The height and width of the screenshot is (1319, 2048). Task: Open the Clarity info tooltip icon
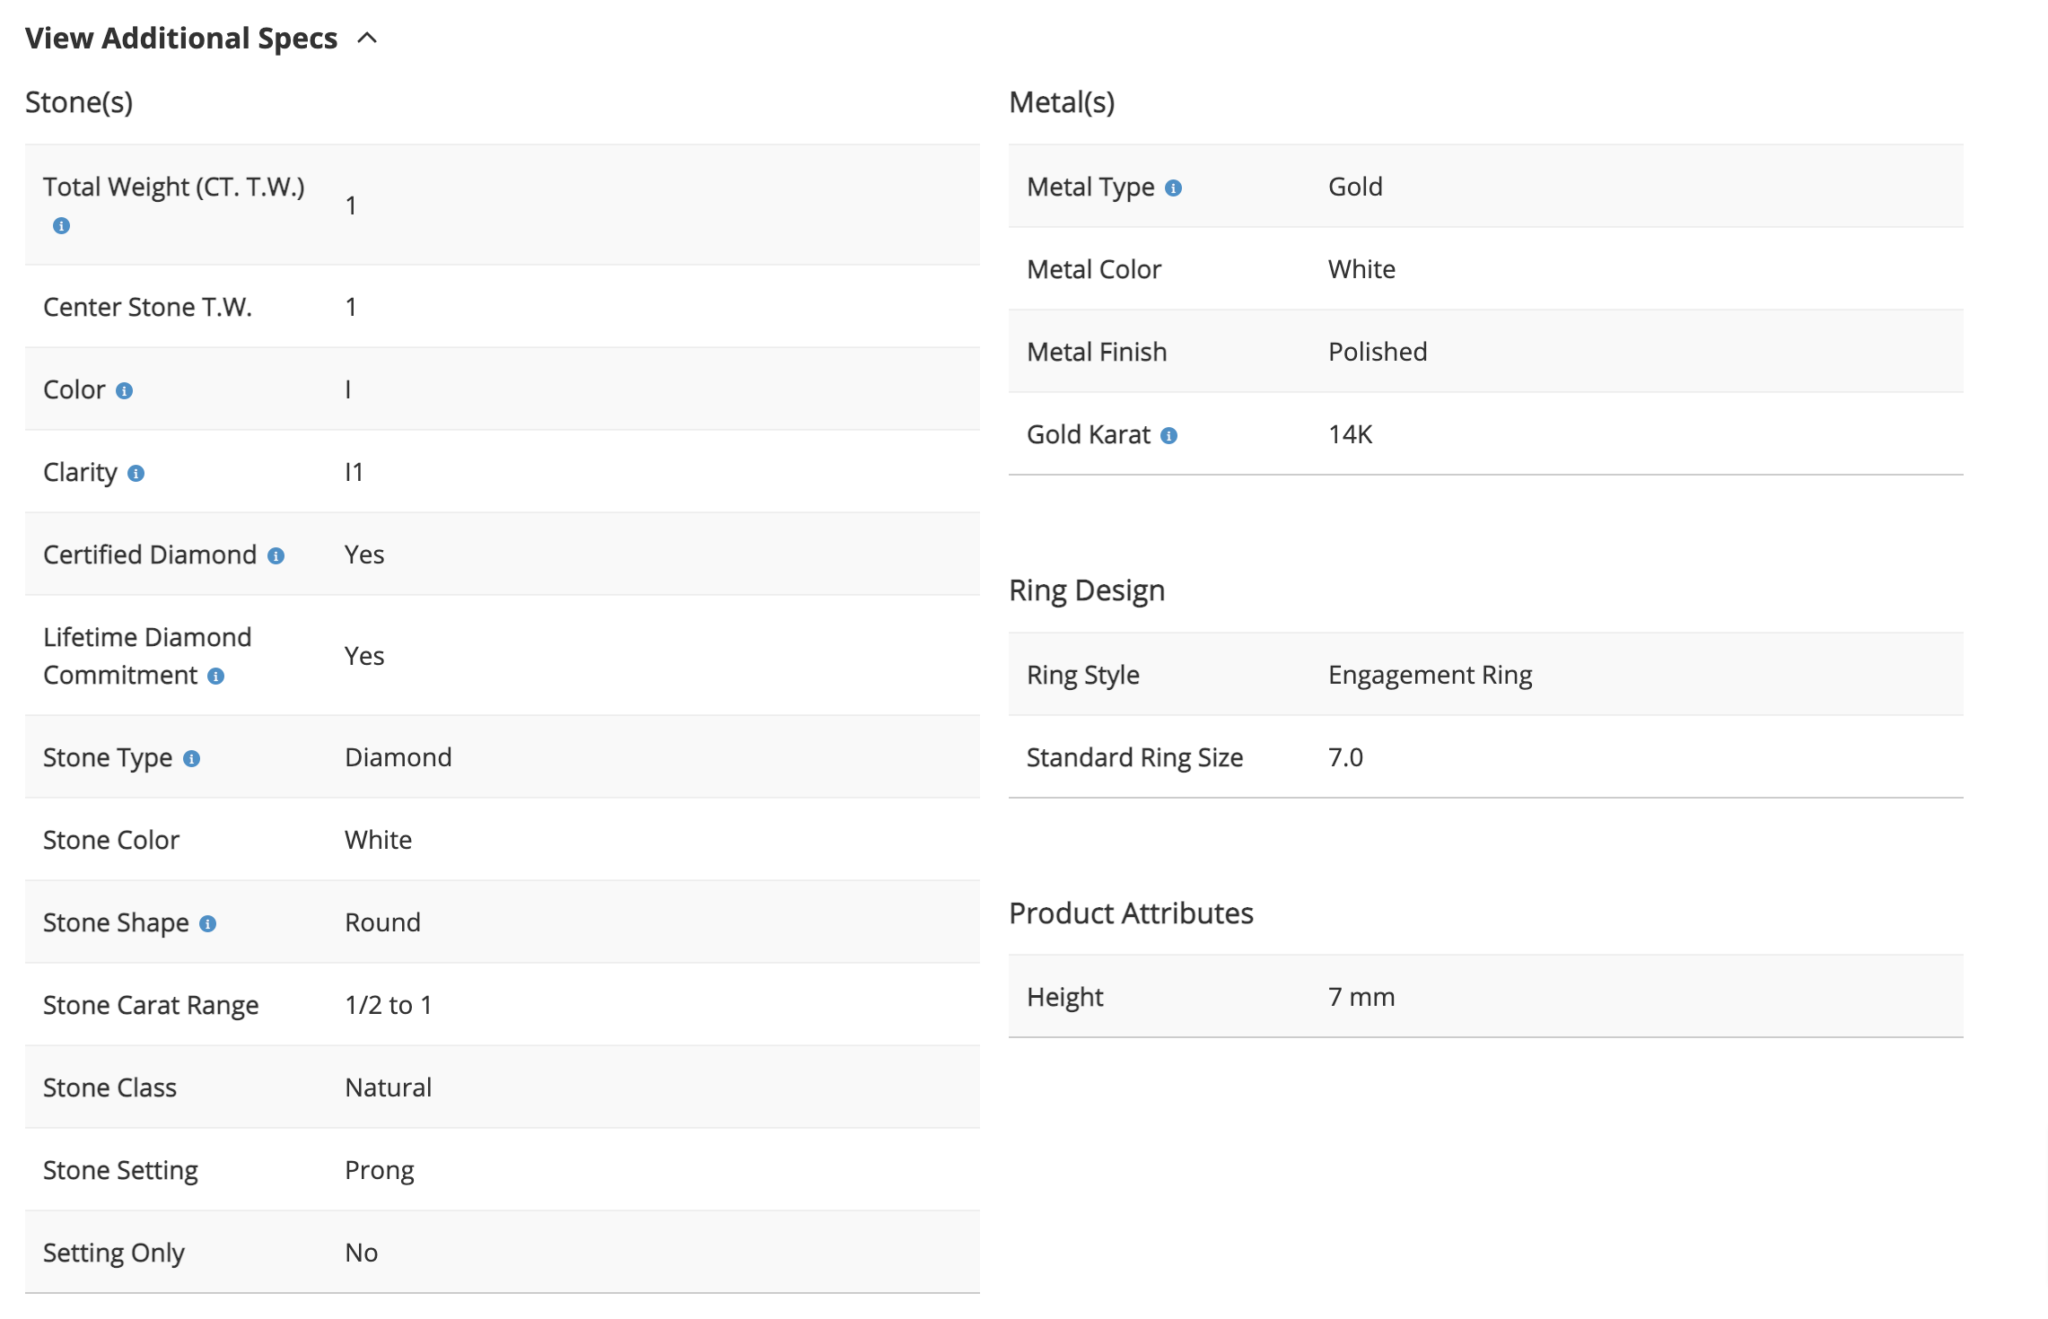coord(136,473)
